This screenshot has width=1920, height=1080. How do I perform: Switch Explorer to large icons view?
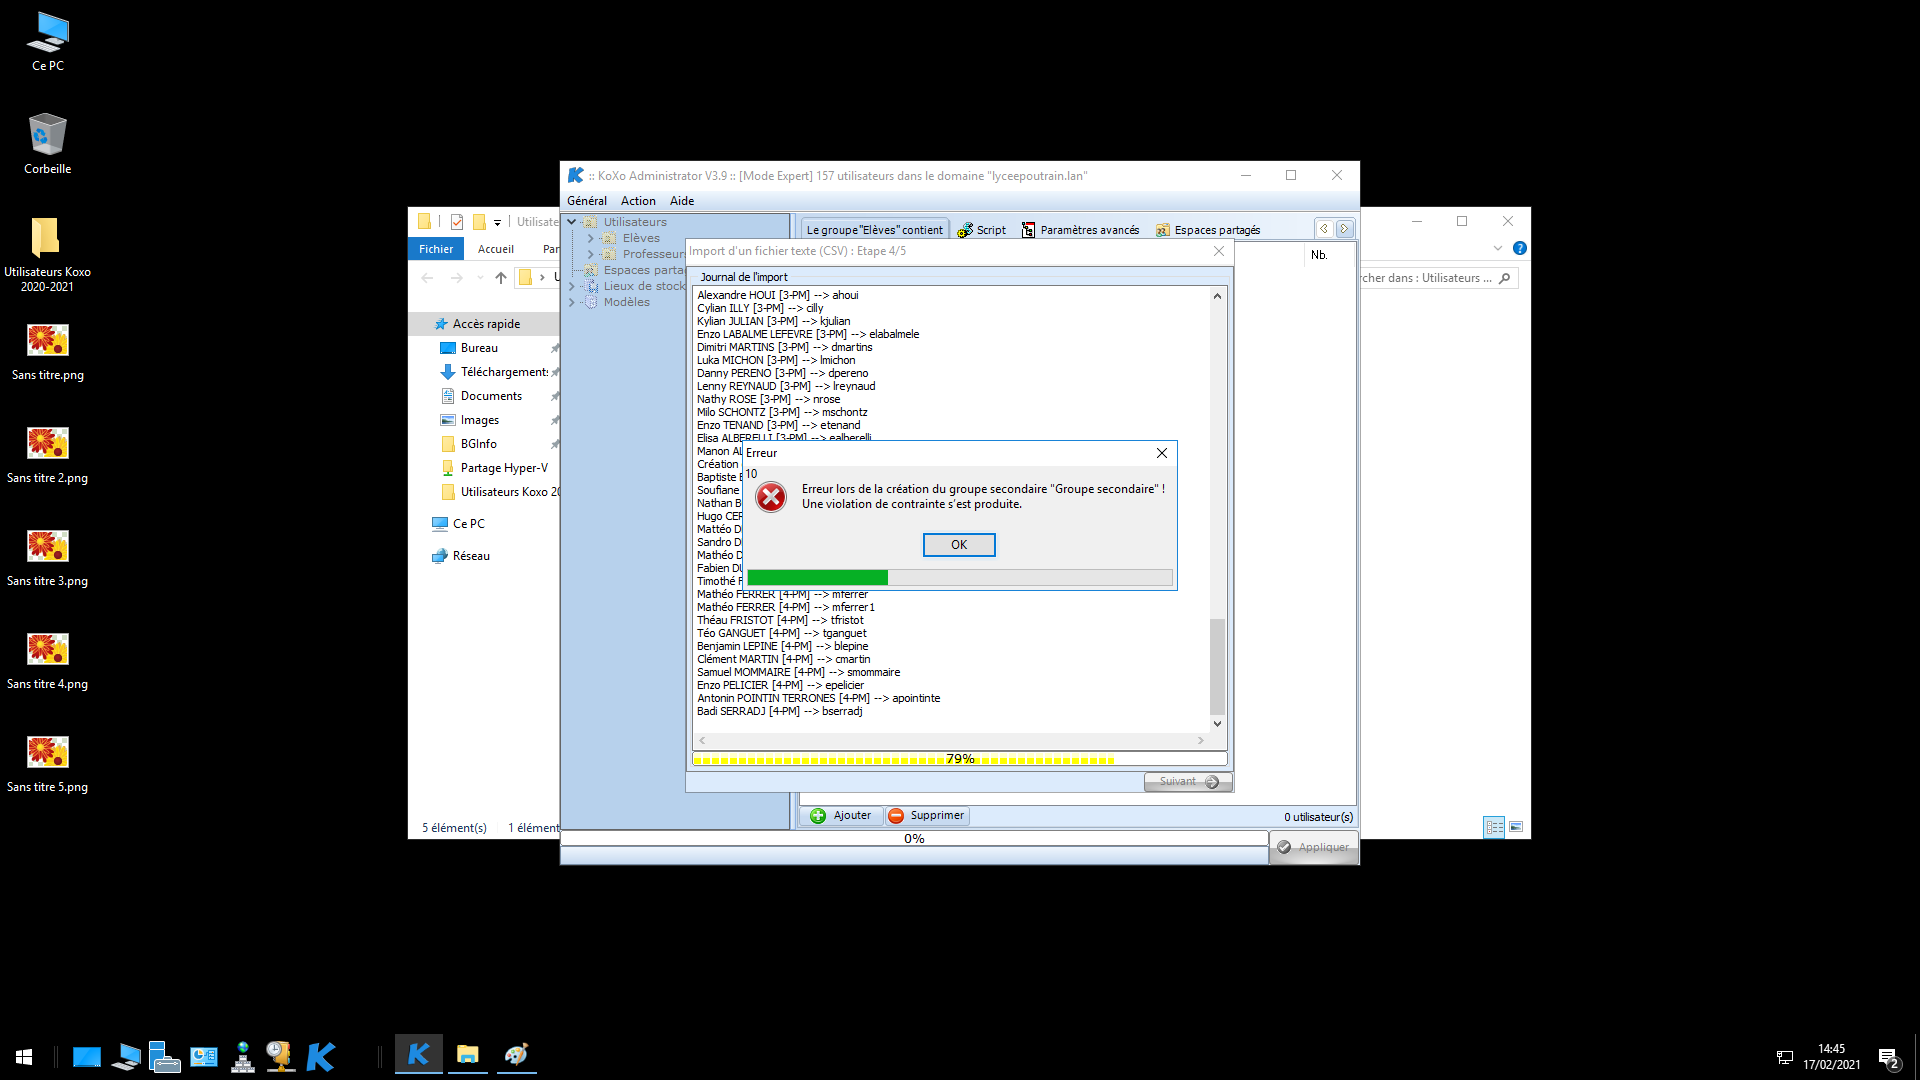pos(1516,827)
